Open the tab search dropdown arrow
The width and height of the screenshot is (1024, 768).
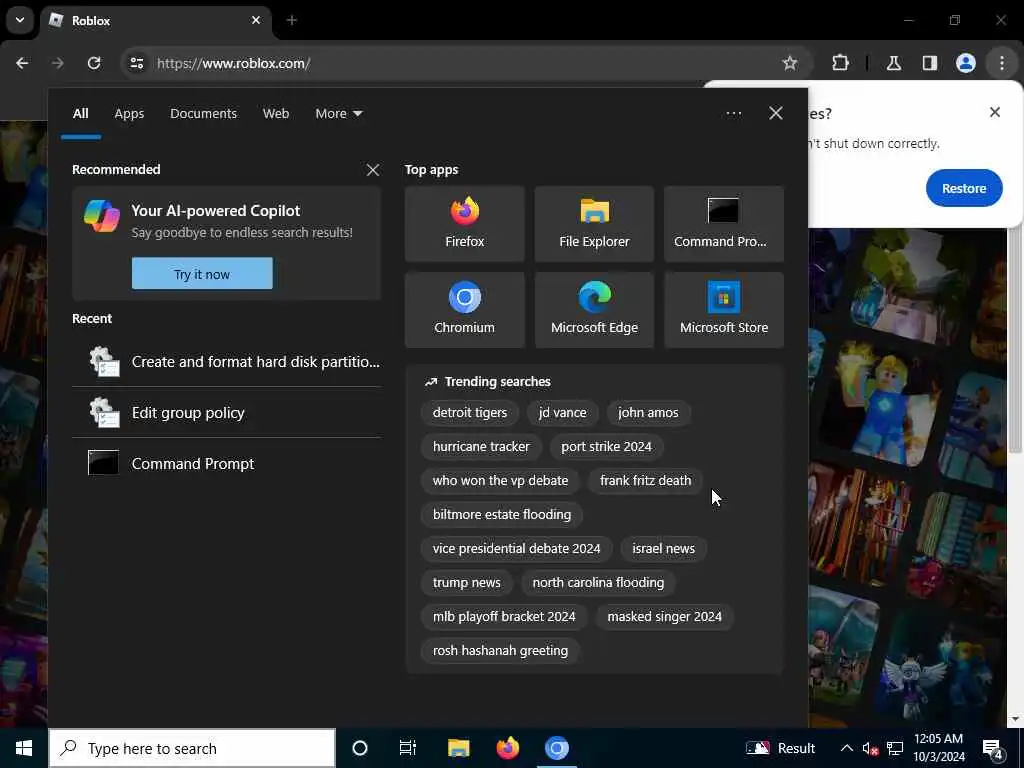click(x=20, y=20)
